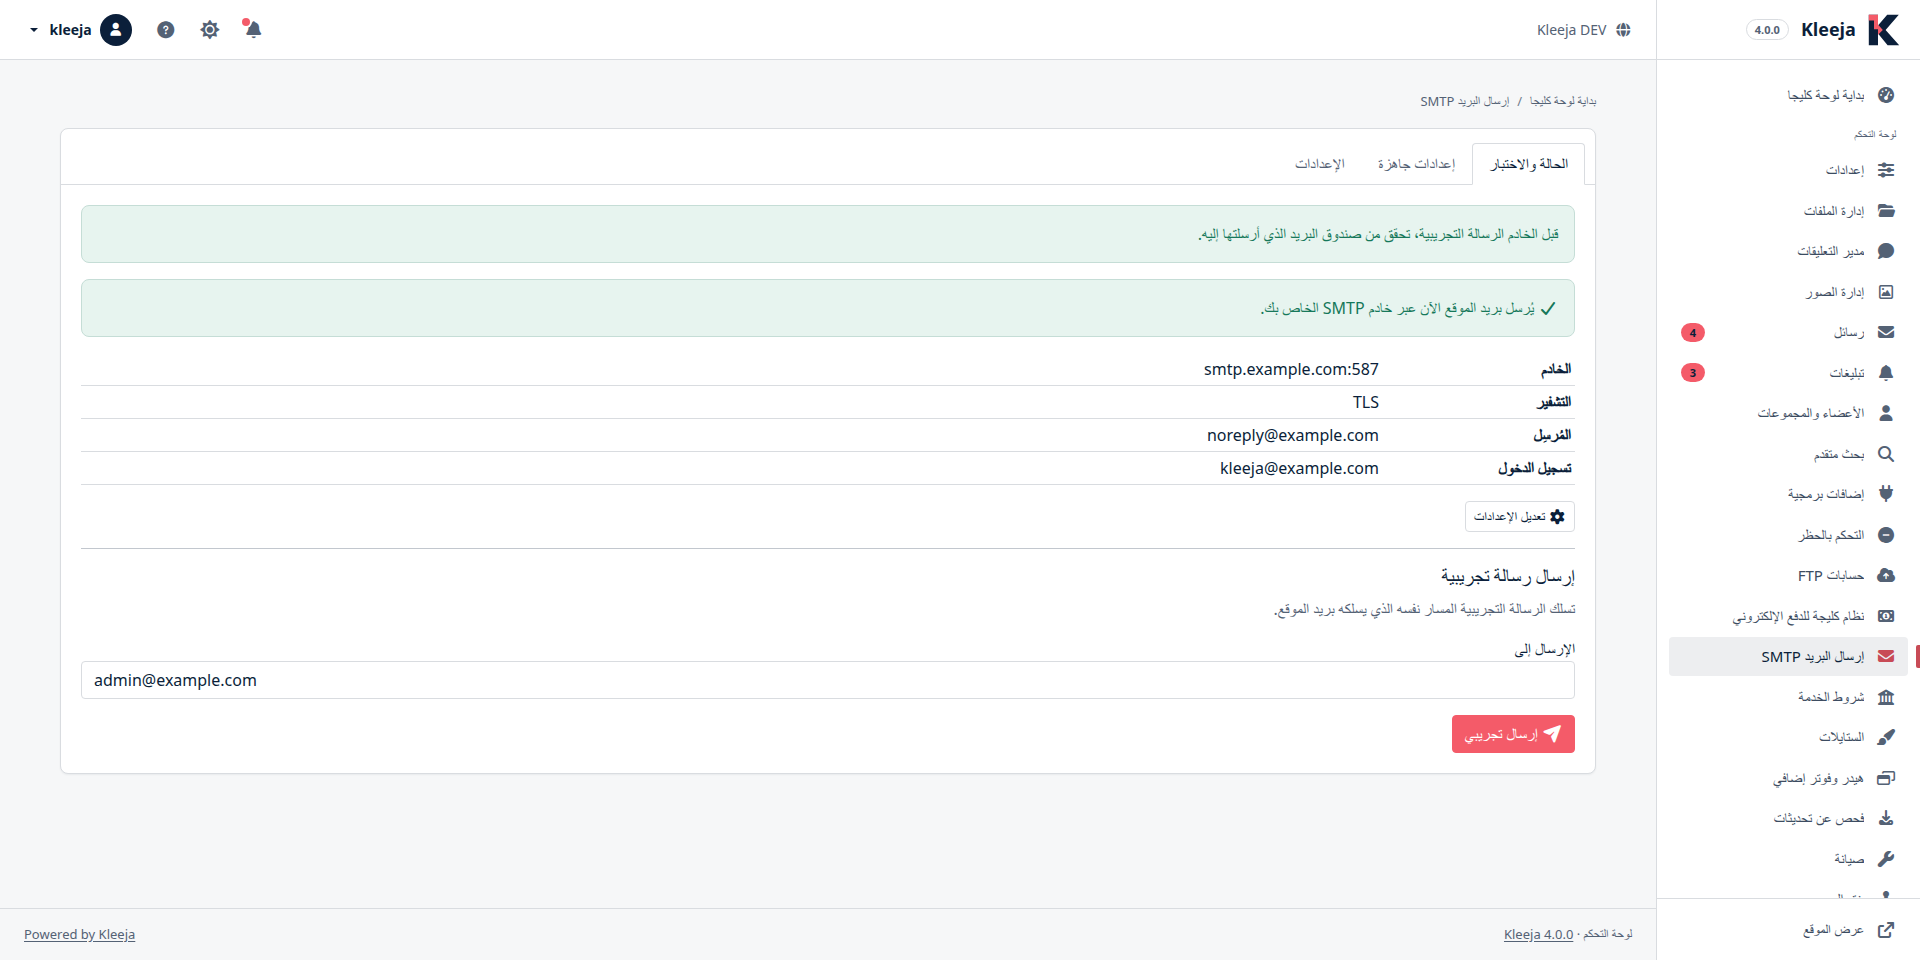Open the Kleeja 4.0.0 footer link
This screenshot has height=960, width=1920.
point(1538,934)
